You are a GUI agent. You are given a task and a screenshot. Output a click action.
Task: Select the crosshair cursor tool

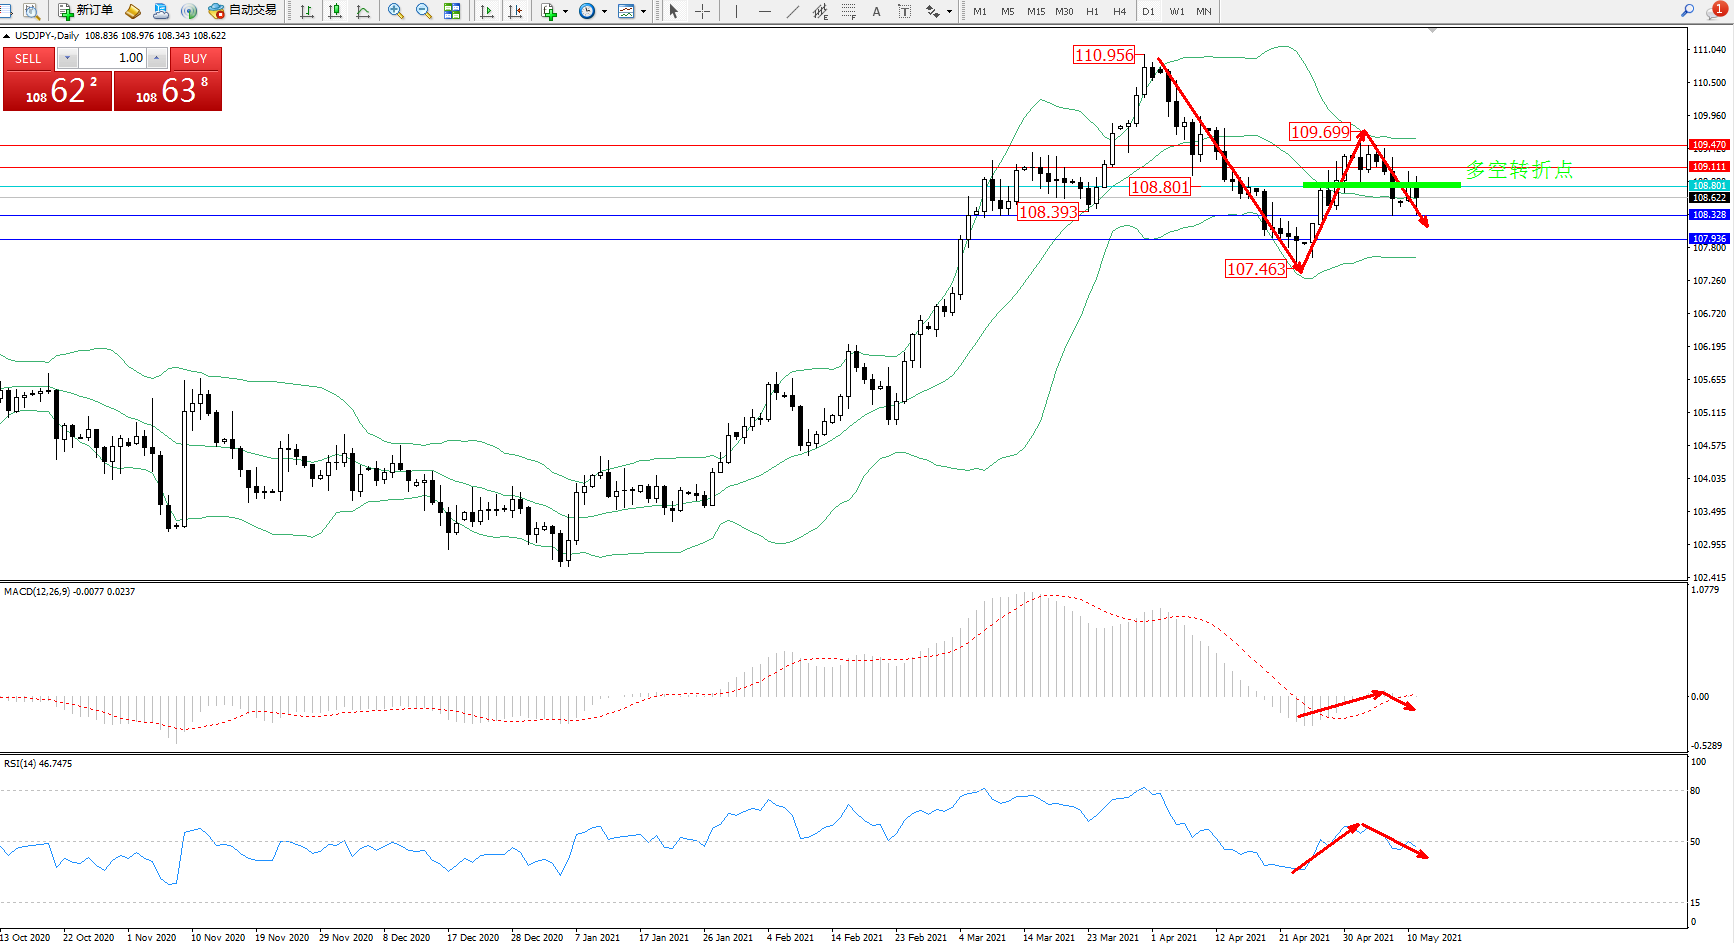point(703,11)
